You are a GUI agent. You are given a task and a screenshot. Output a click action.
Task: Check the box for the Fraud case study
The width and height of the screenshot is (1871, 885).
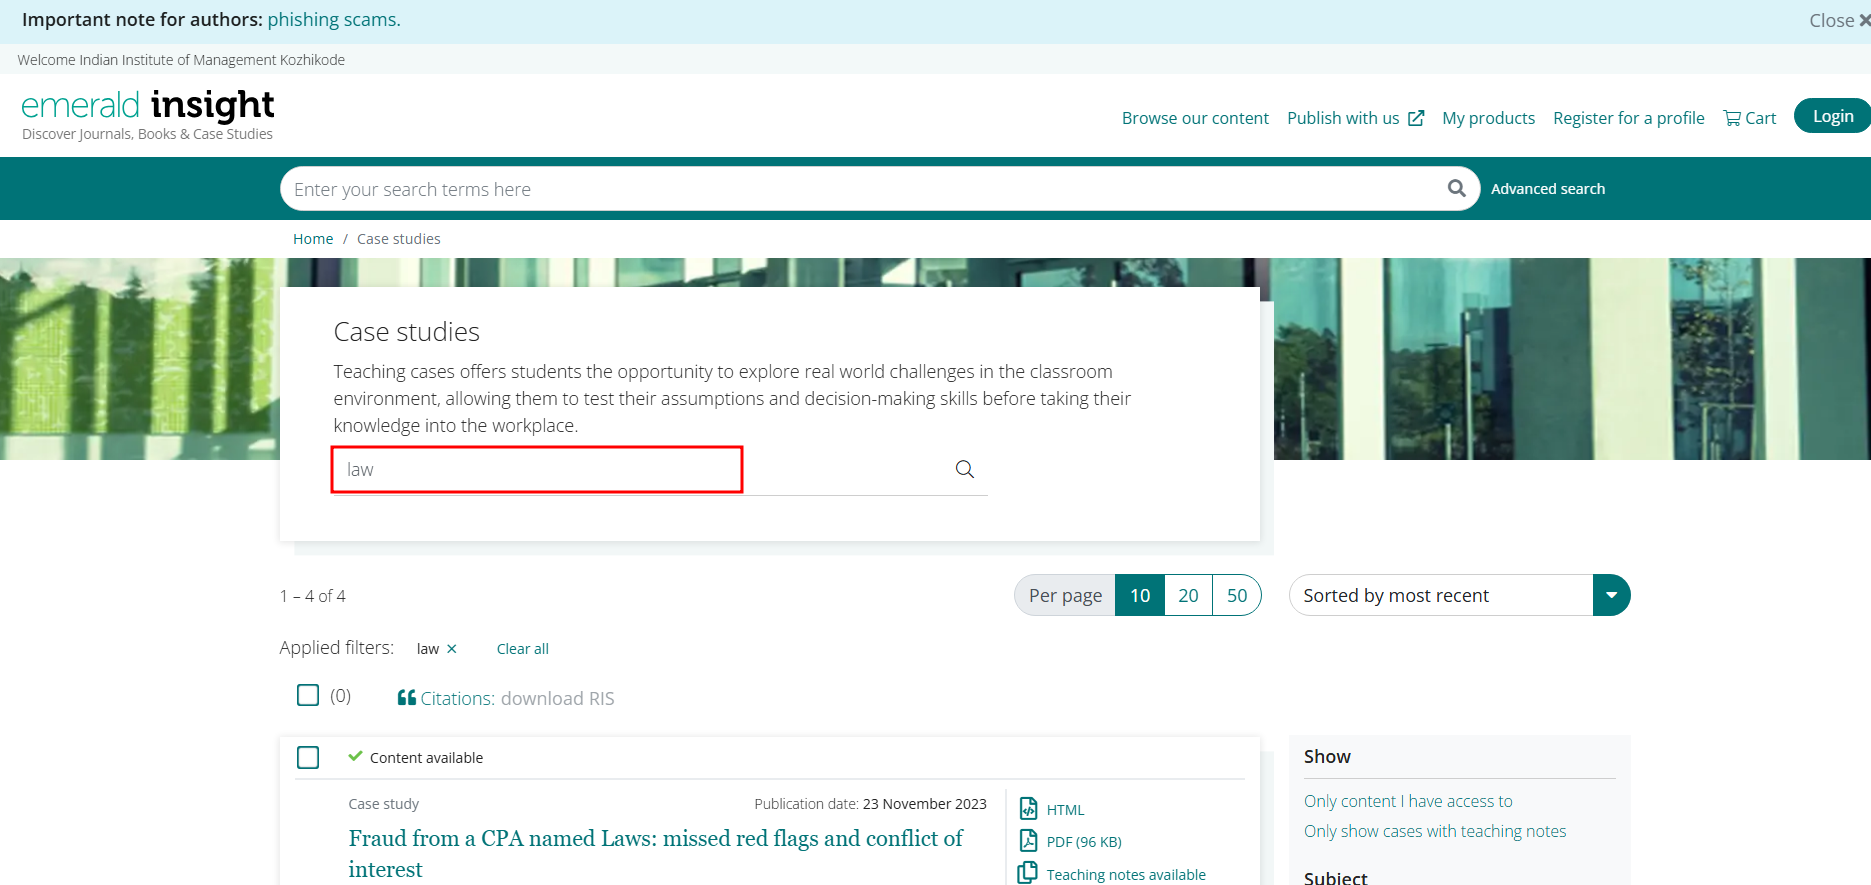pyautogui.click(x=308, y=757)
